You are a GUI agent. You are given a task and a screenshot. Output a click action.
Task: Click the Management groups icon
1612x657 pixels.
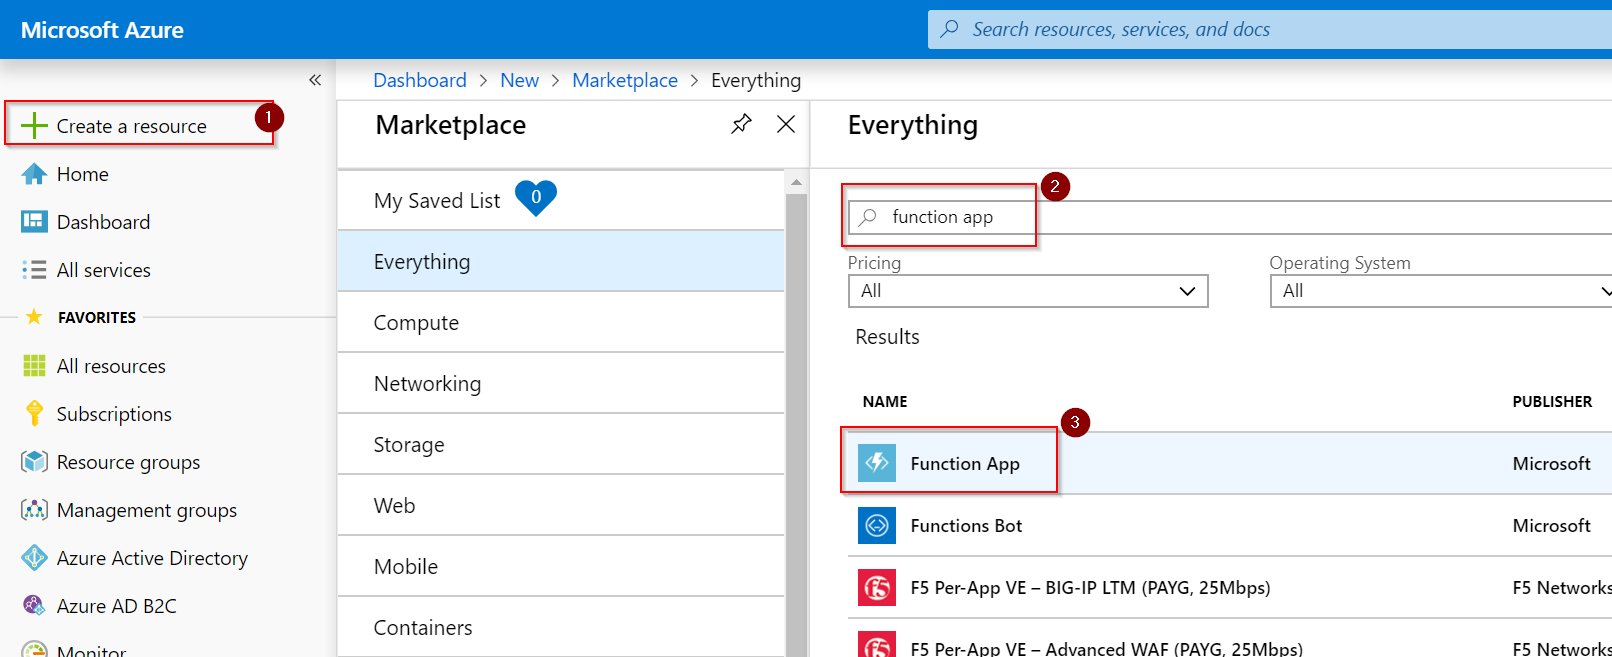[x=34, y=510]
